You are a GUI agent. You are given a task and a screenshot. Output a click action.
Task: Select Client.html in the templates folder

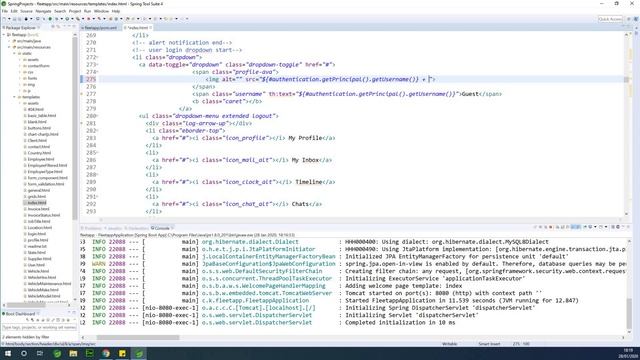click(x=37, y=140)
